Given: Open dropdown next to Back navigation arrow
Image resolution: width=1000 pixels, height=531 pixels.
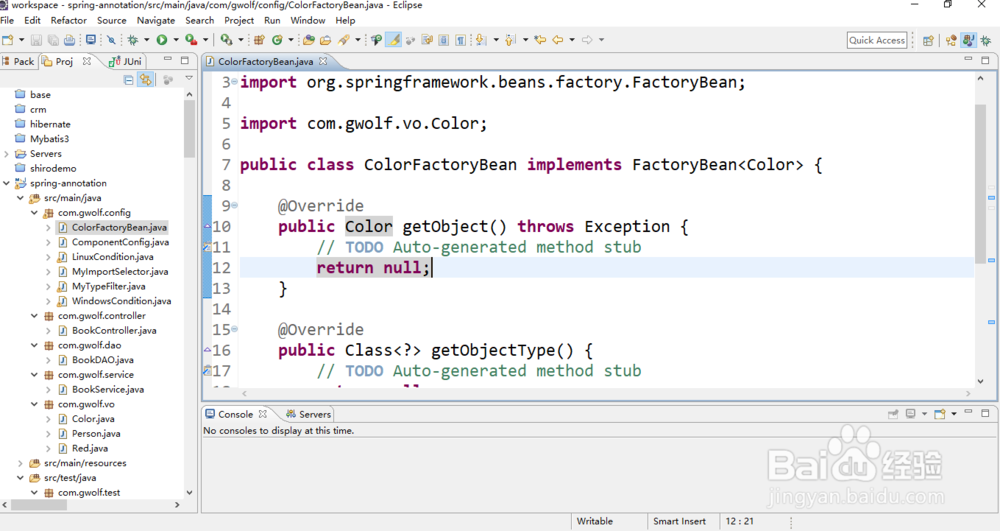Looking at the screenshot, I should tap(572, 40).
